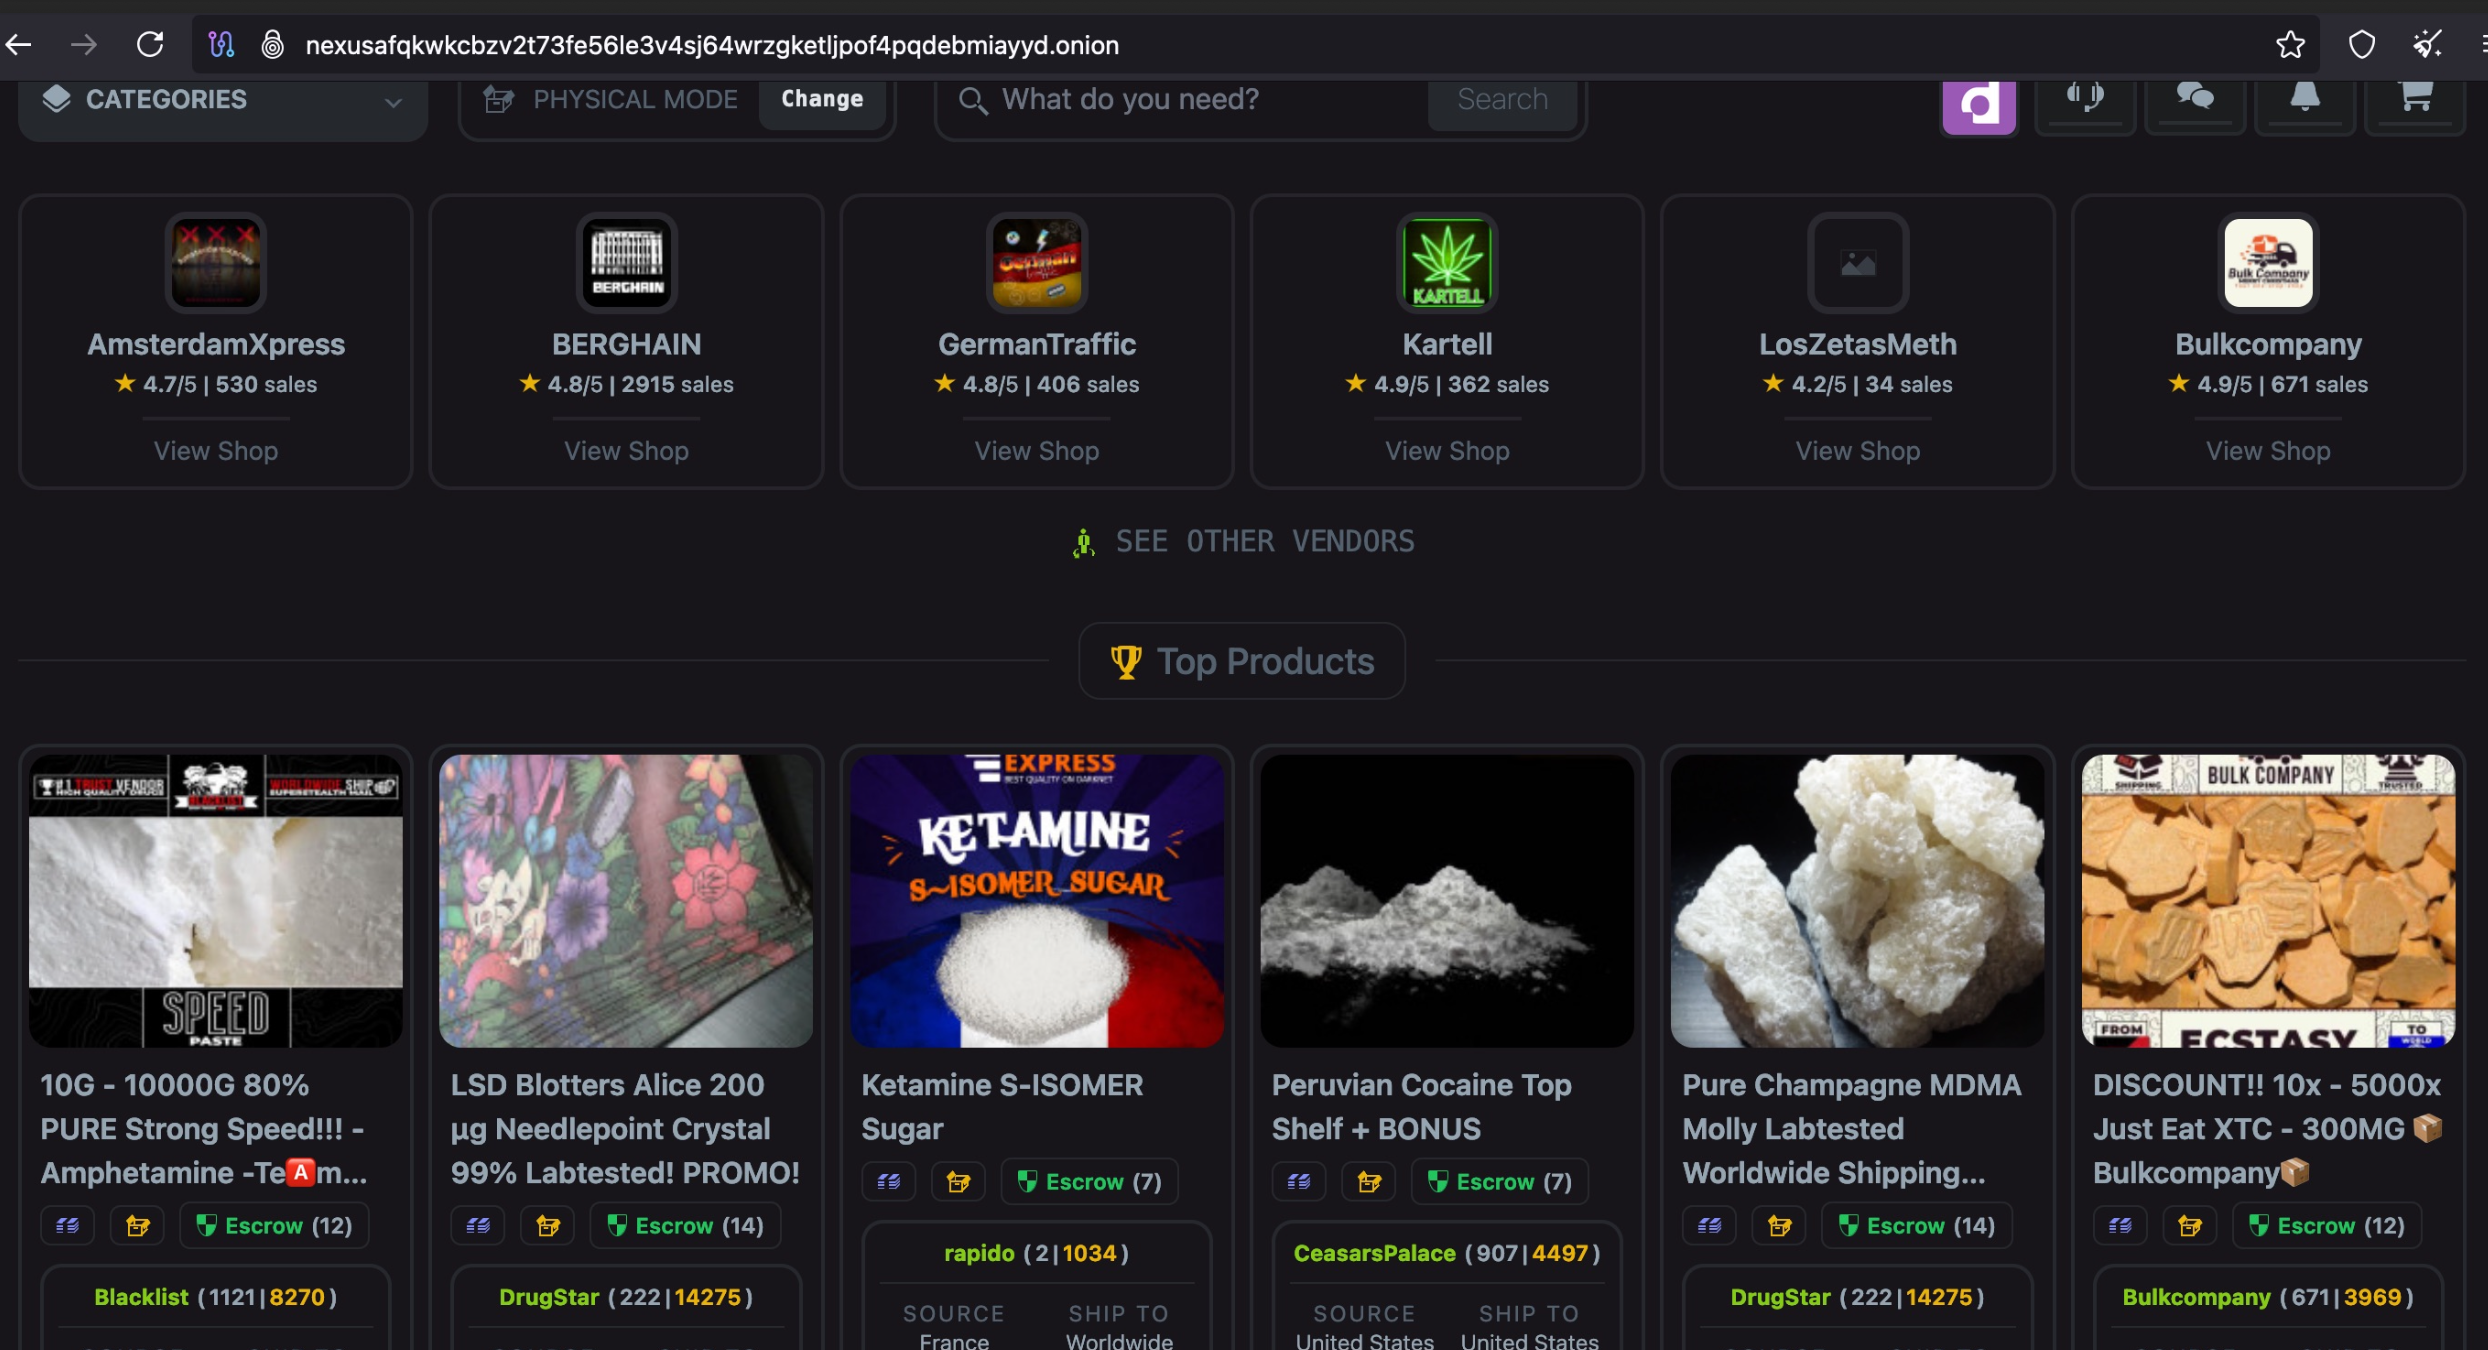Click the yellow package icon on the LSD listing
This screenshot has height=1350, width=2488.
548,1225
